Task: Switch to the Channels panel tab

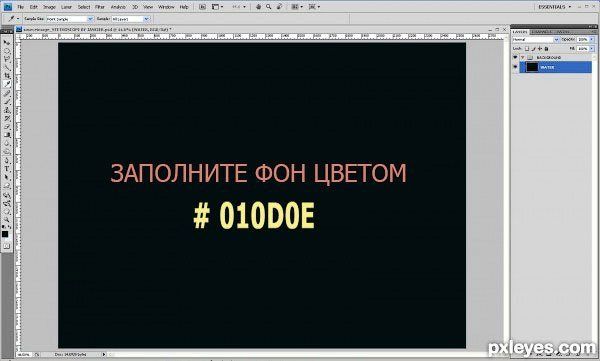Action: point(541,32)
